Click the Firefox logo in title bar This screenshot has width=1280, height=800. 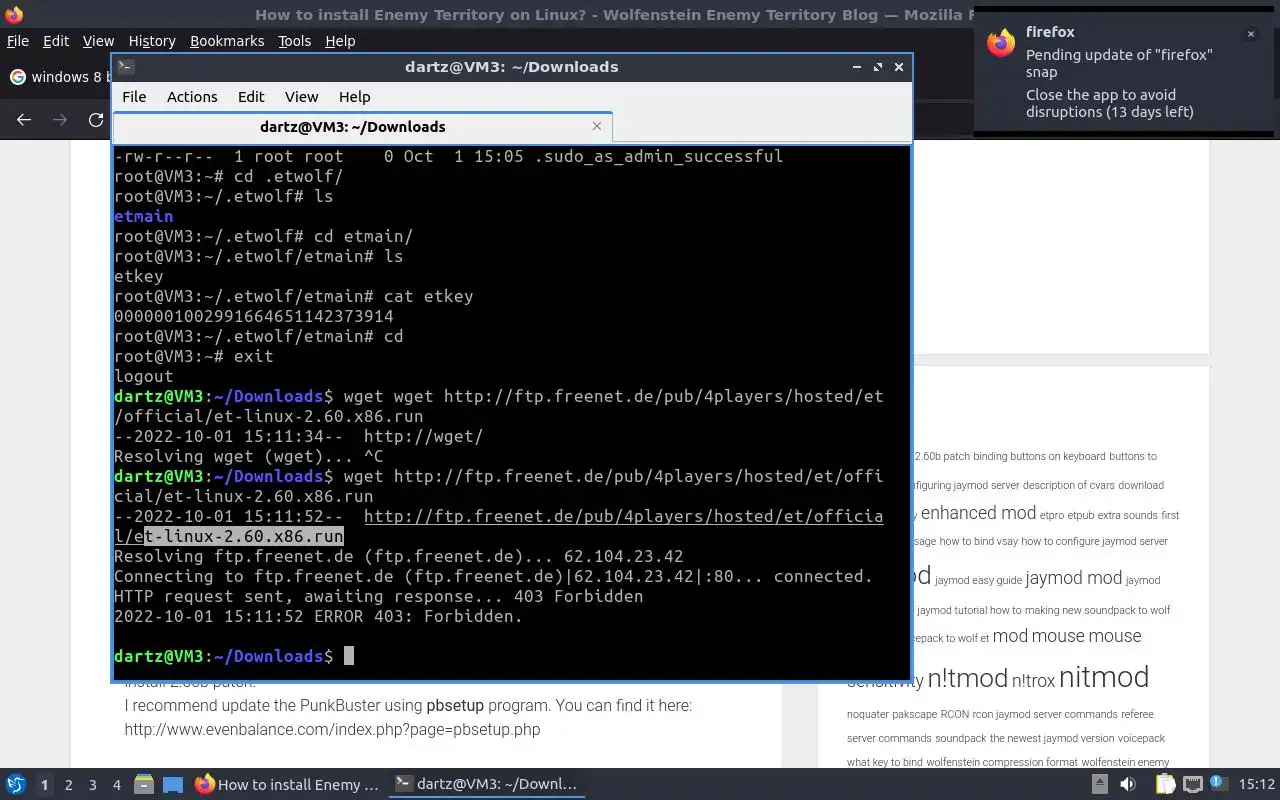pos(13,14)
